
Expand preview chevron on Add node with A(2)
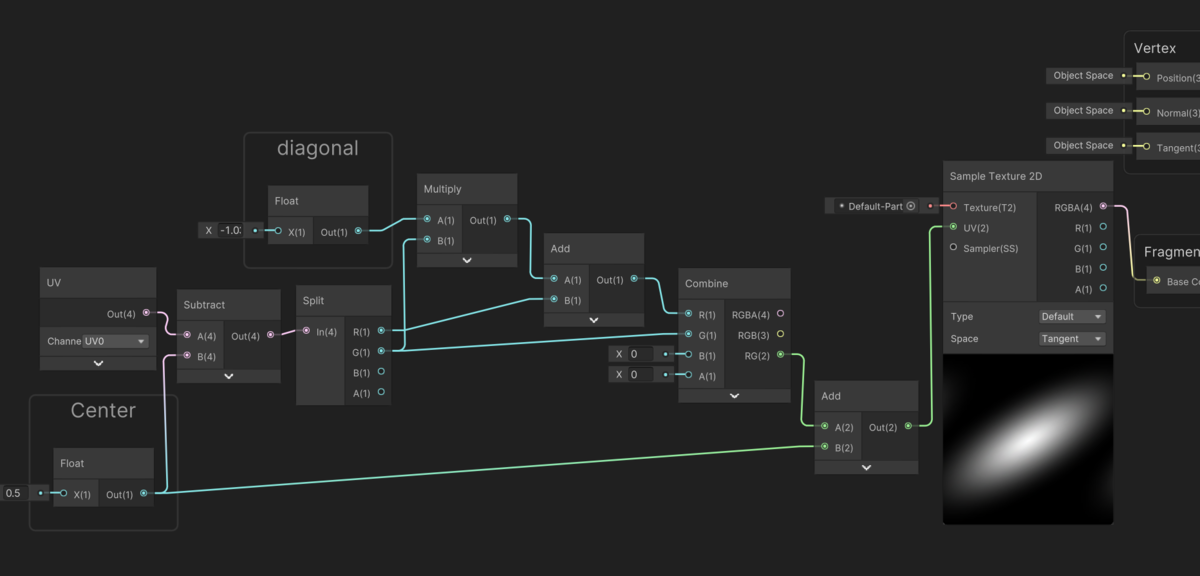(866, 467)
